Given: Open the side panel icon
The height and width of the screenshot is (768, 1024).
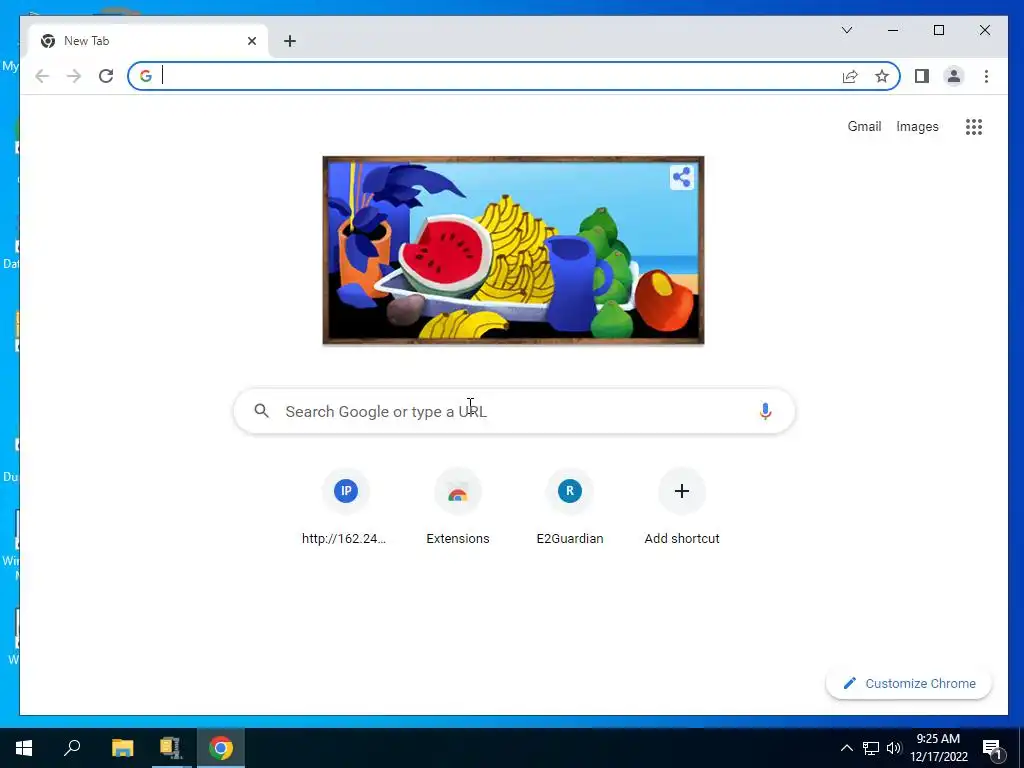Looking at the screenshot, I should click(x=921, y=76).
